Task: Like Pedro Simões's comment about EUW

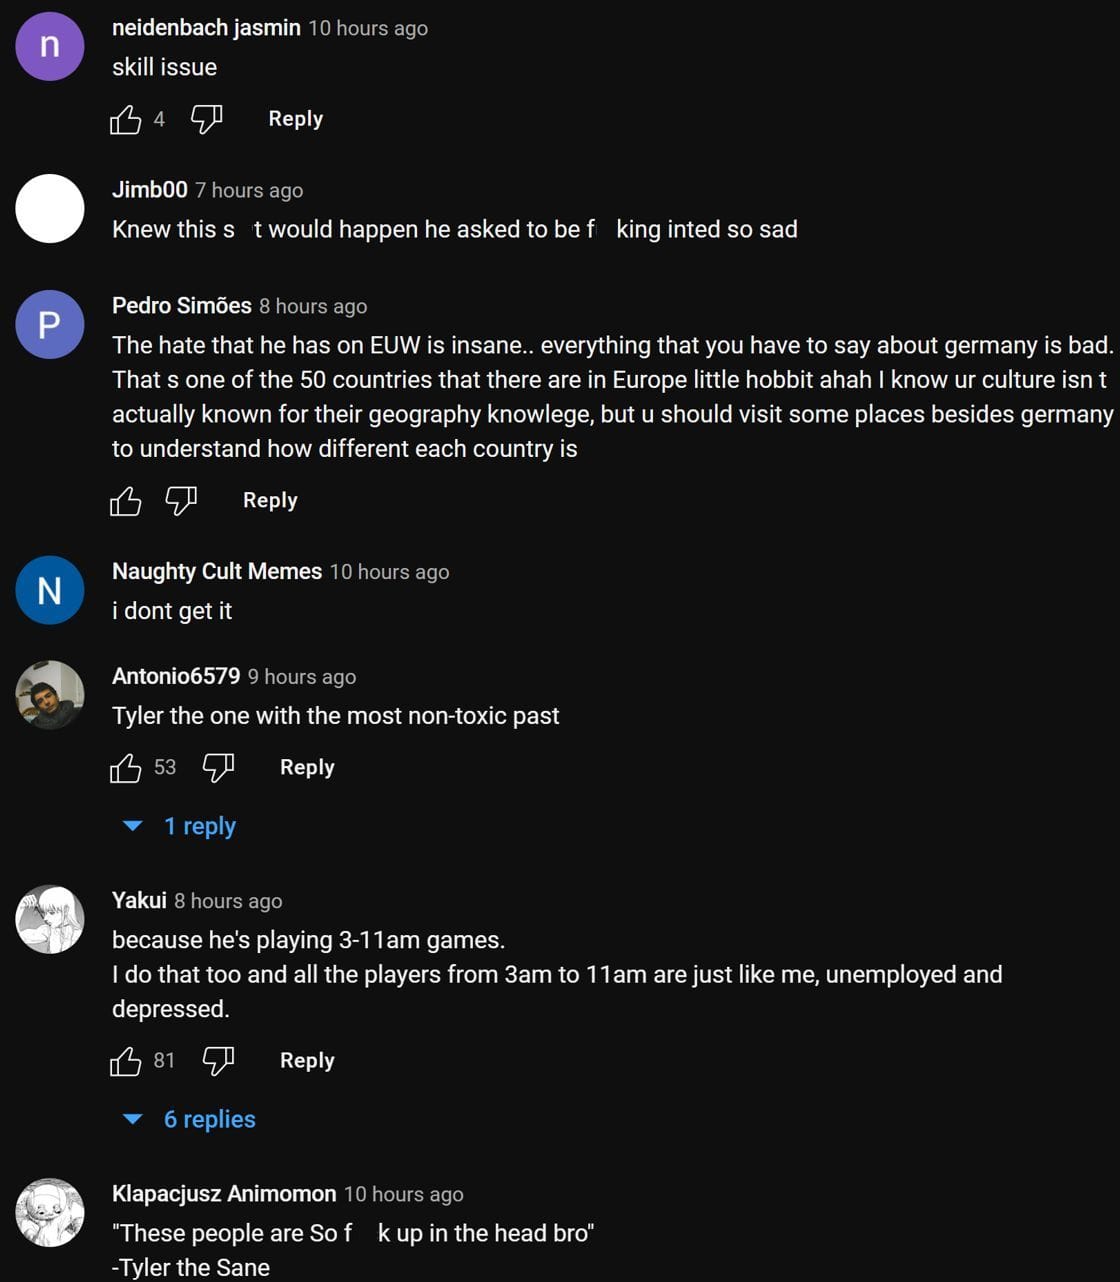Action: point(126,501)
